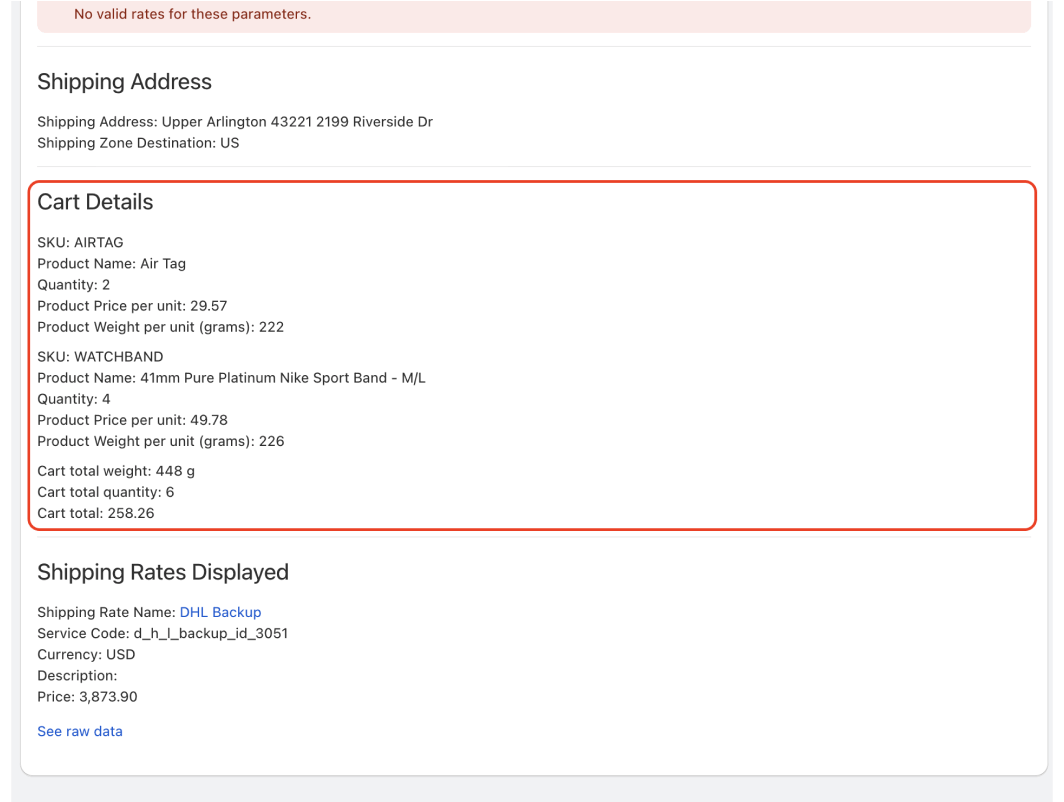
Task: Select the Upper Arlington 43221 address line
Action: pos(235,122)
